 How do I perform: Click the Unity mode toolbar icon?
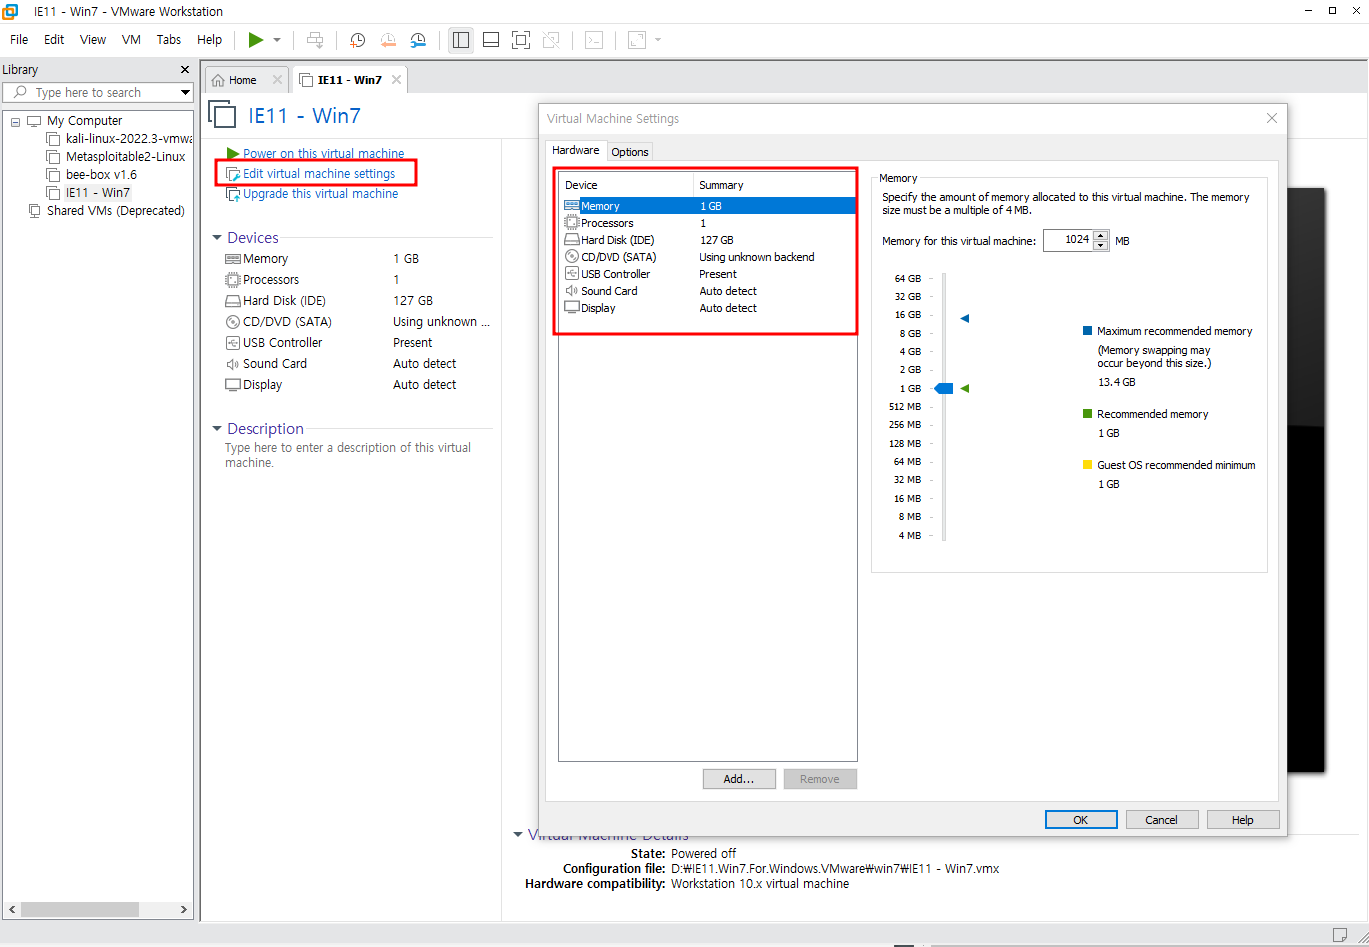point(551,40)
